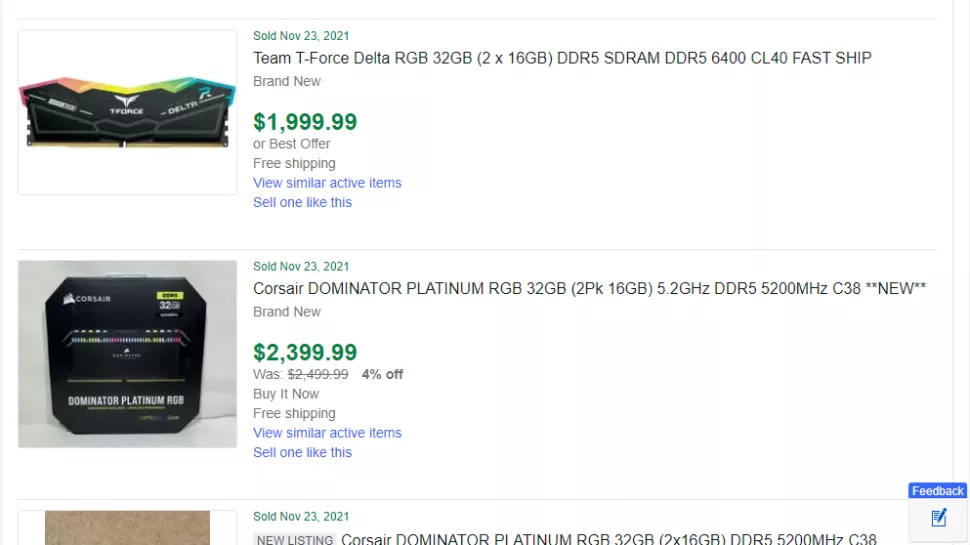Click the or Best Offer text
The height and width of the screenshot is (545, 970).
click(x=291, y=144)
